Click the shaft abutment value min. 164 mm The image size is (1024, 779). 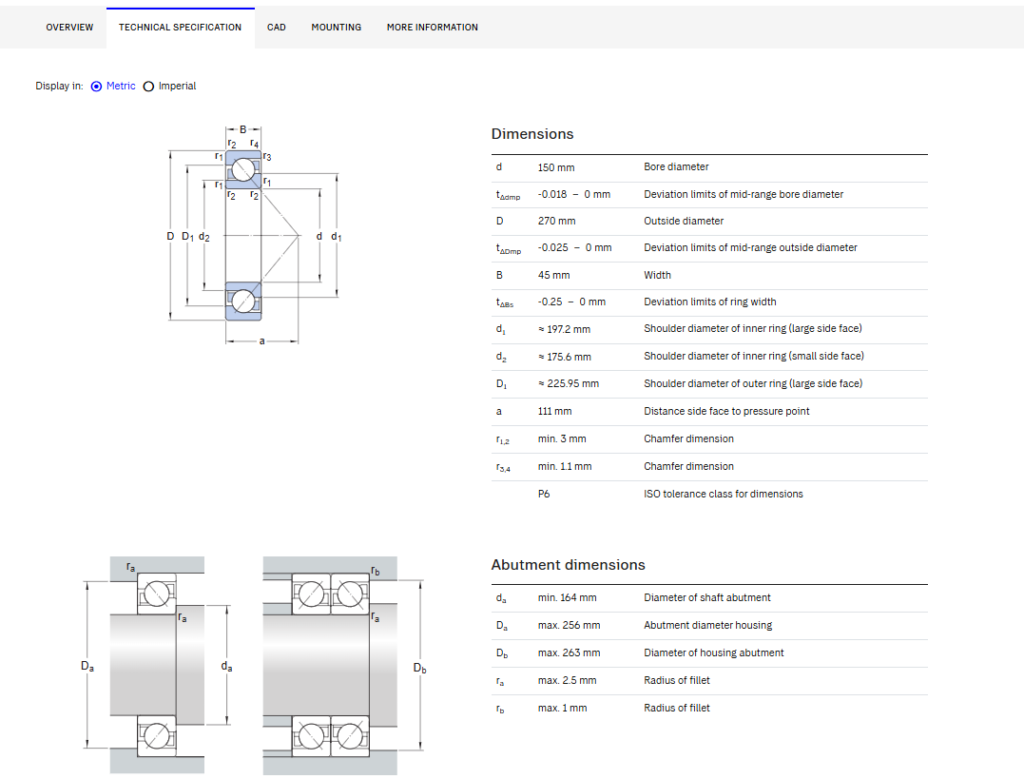click(x=567, y=598)
